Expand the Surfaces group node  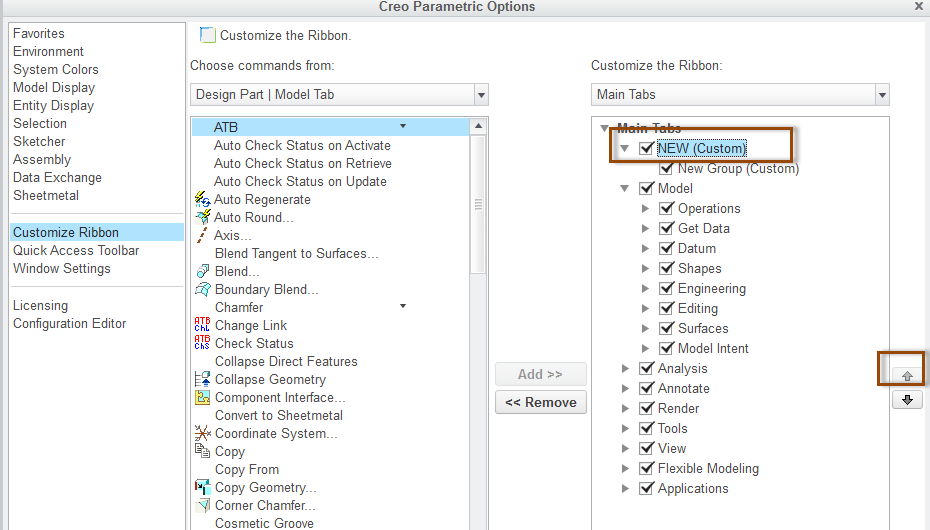pyautogui.click(x=645, y=328)
